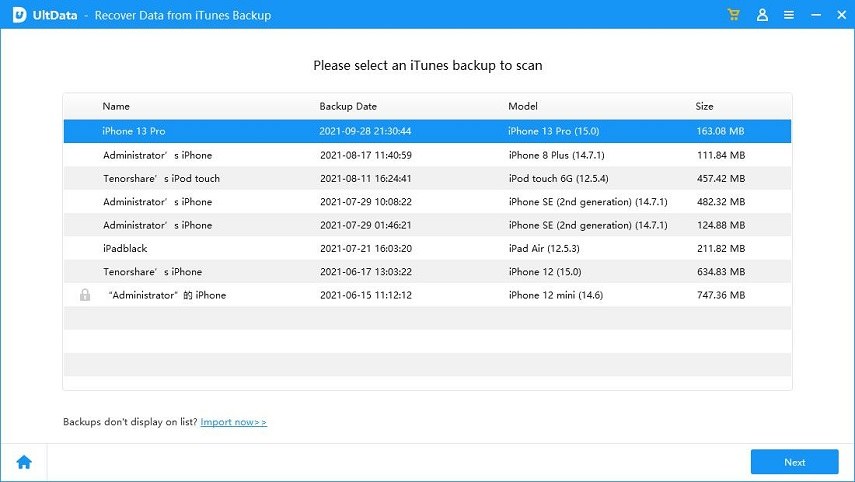Open the hamburger menu in title bar
This screenshot has height=482, width=855.
[x=789, y=15]
